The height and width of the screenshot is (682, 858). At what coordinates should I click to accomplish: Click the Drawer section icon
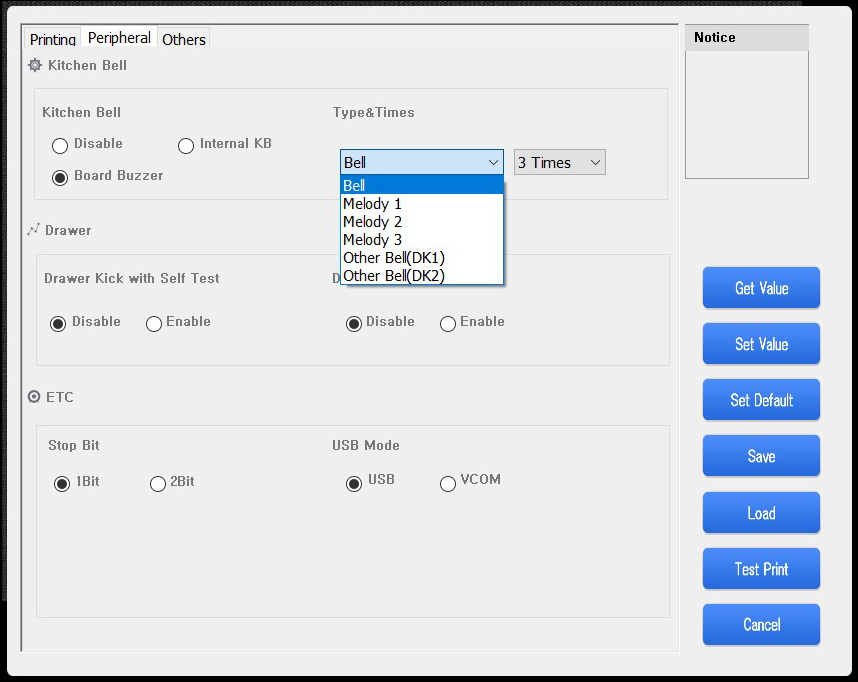33,230
